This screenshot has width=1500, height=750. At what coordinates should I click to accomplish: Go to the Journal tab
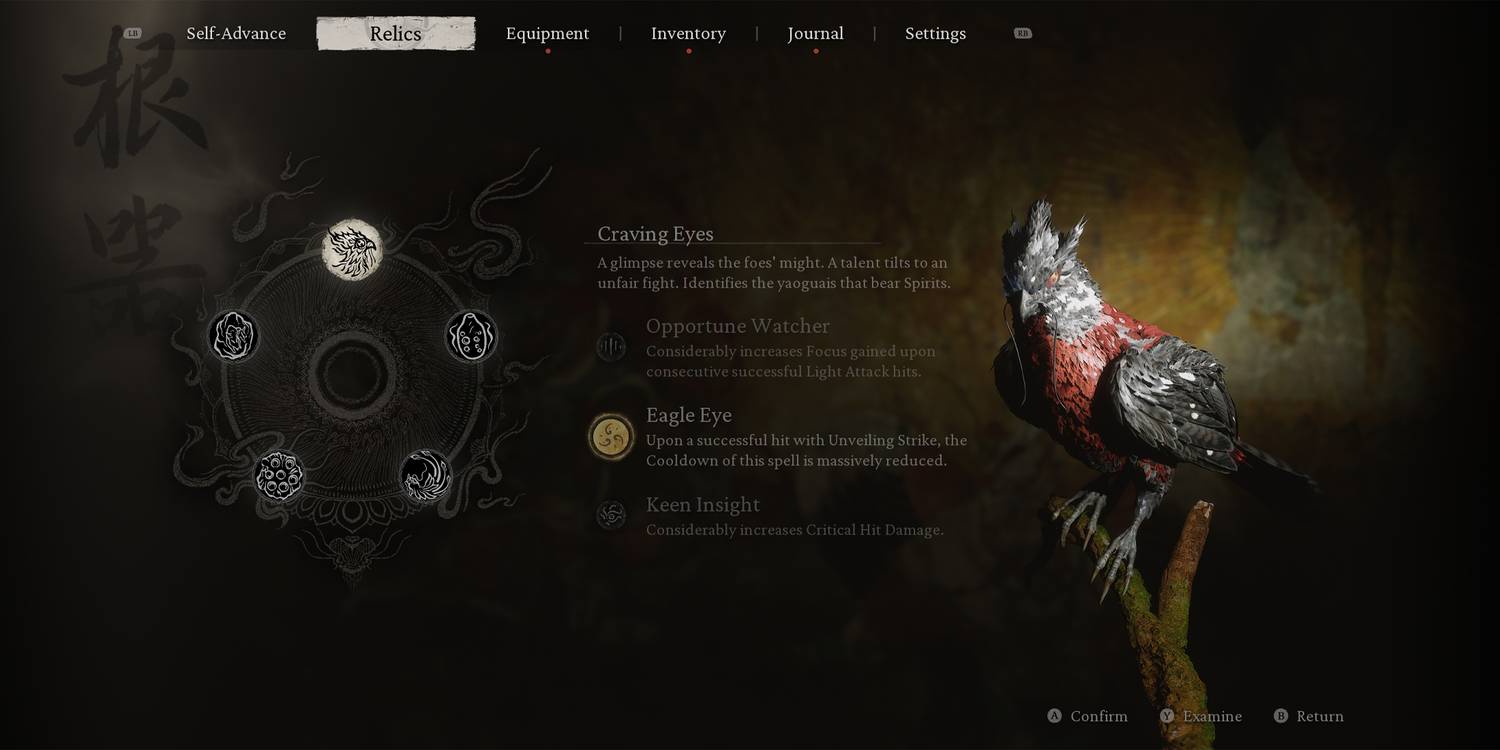[x=815, y=33]
